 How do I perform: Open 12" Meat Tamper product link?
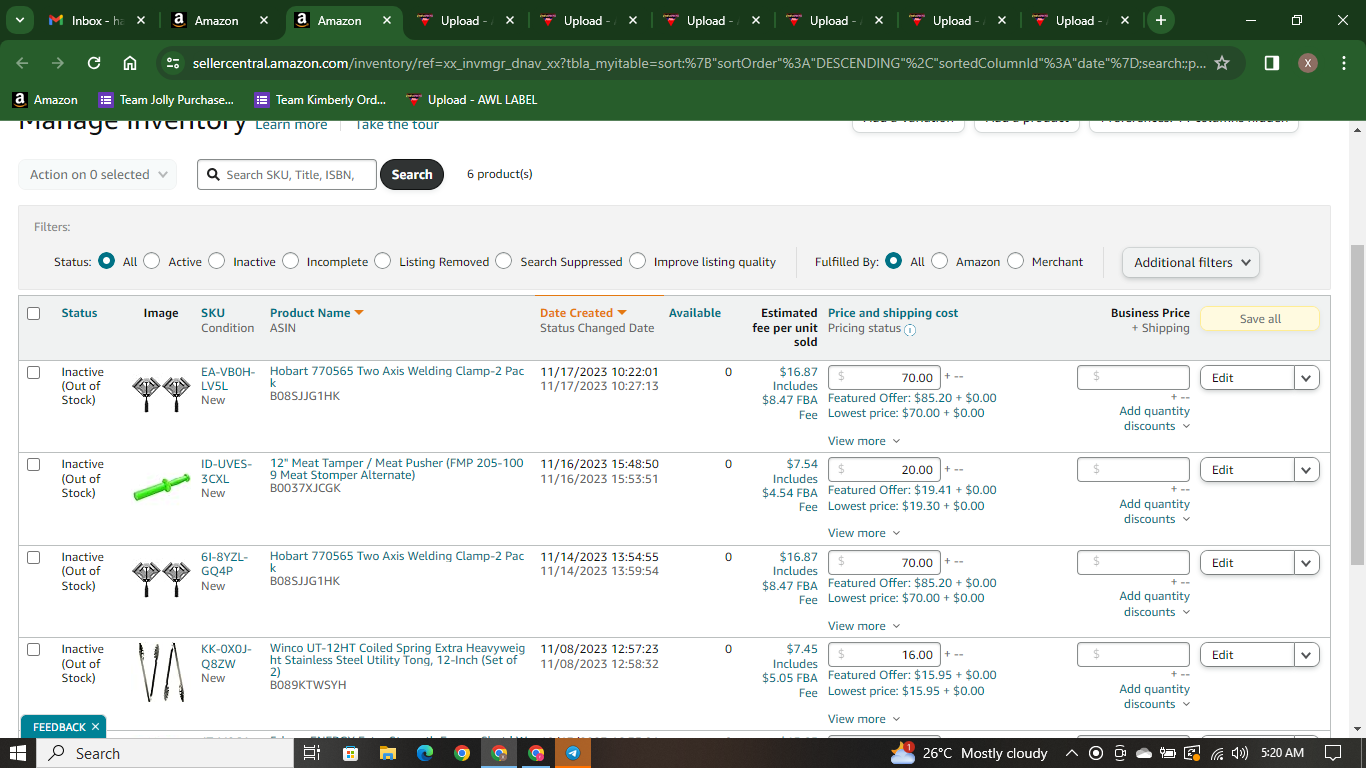click(x=397, y=469)
